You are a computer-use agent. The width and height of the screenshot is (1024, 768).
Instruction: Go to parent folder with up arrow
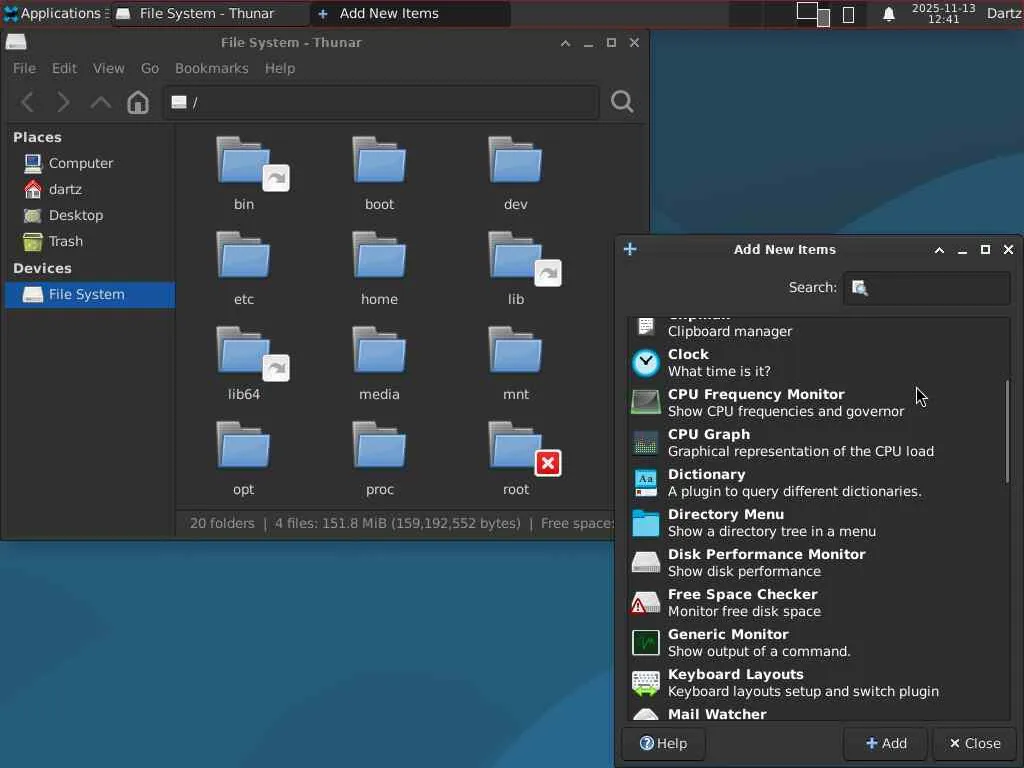[x=100, y=102]
